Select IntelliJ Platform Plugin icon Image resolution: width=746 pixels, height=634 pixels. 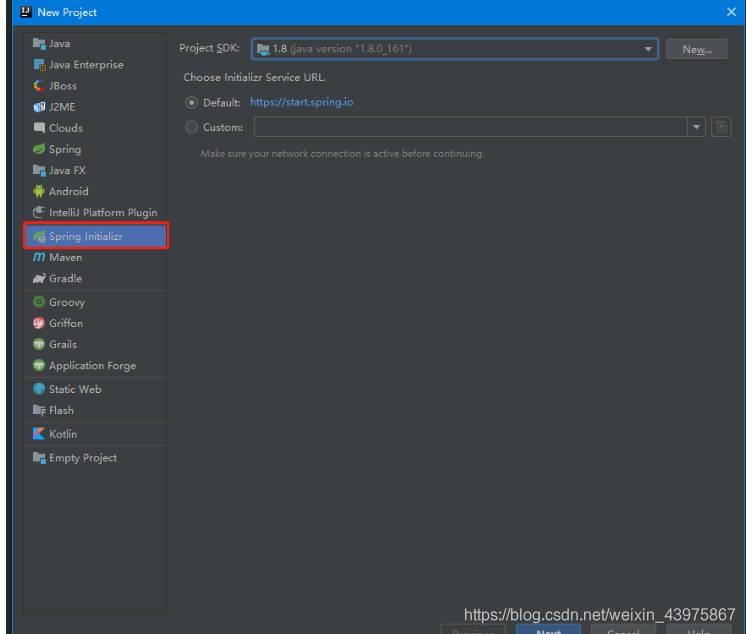tap(39, 212)
